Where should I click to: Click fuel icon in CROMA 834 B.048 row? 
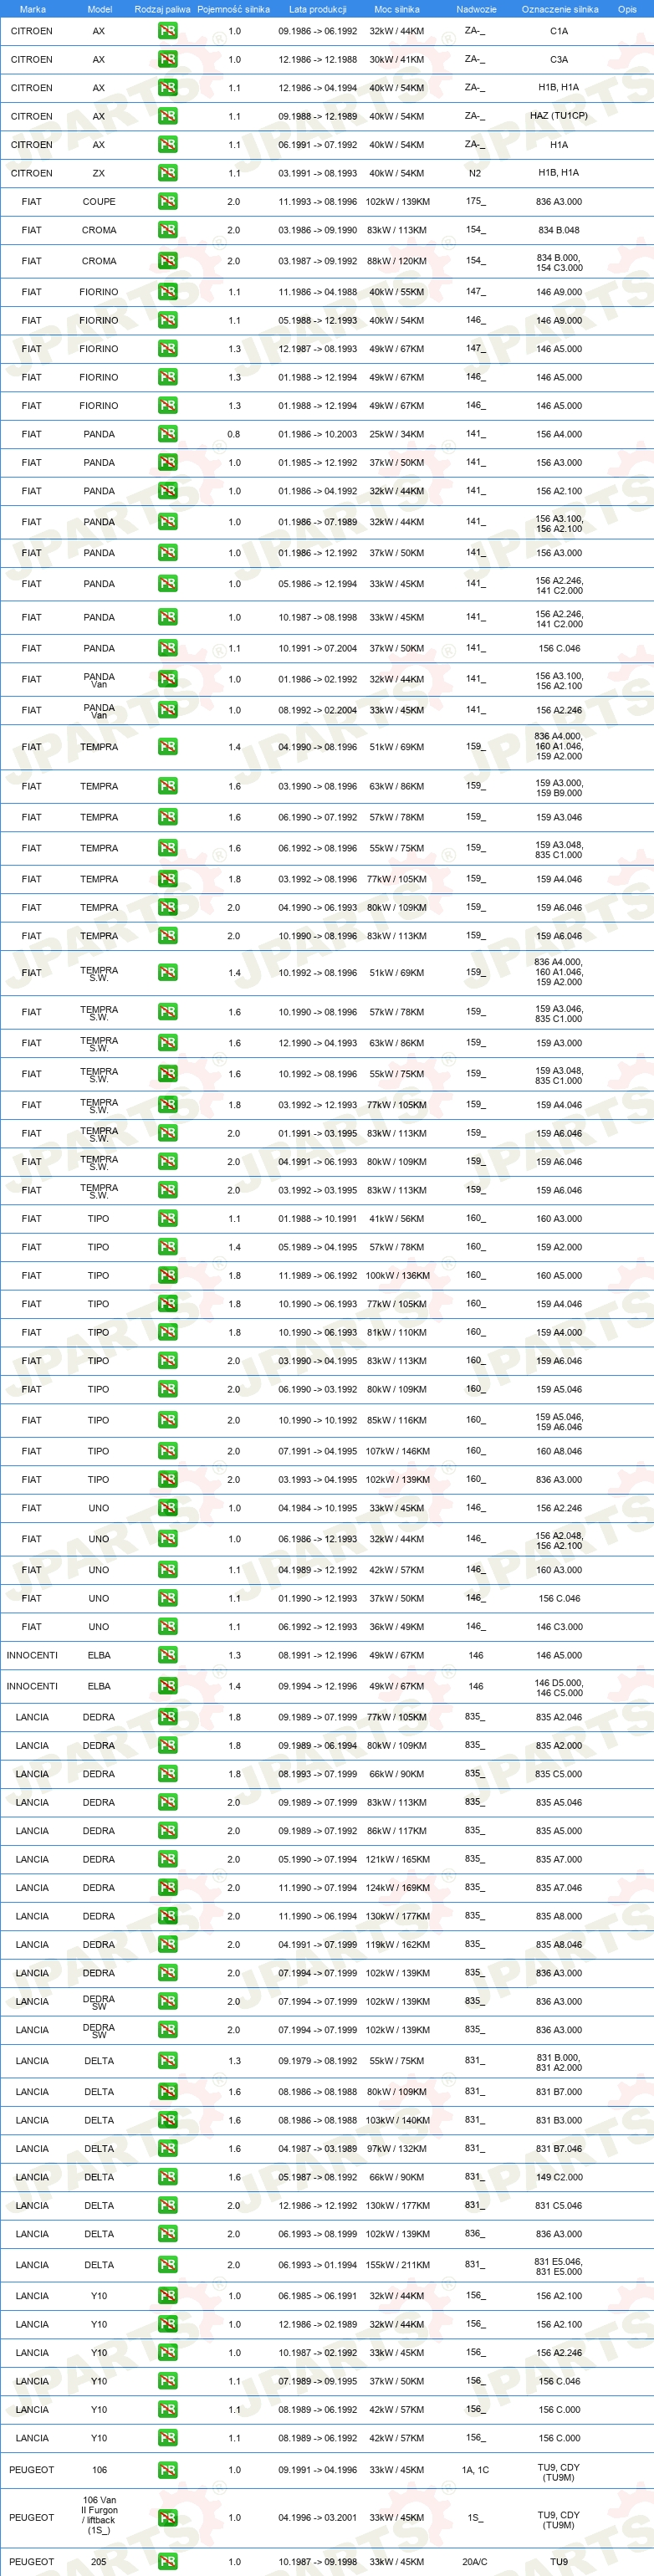click(x=167, y=230)
